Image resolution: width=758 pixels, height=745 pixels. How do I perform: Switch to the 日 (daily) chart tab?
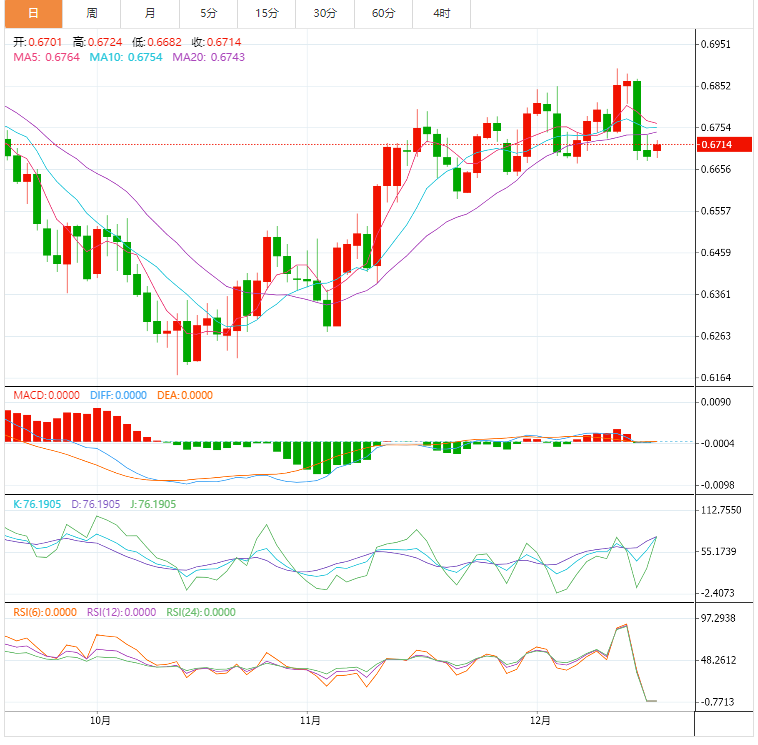point(33,13)
